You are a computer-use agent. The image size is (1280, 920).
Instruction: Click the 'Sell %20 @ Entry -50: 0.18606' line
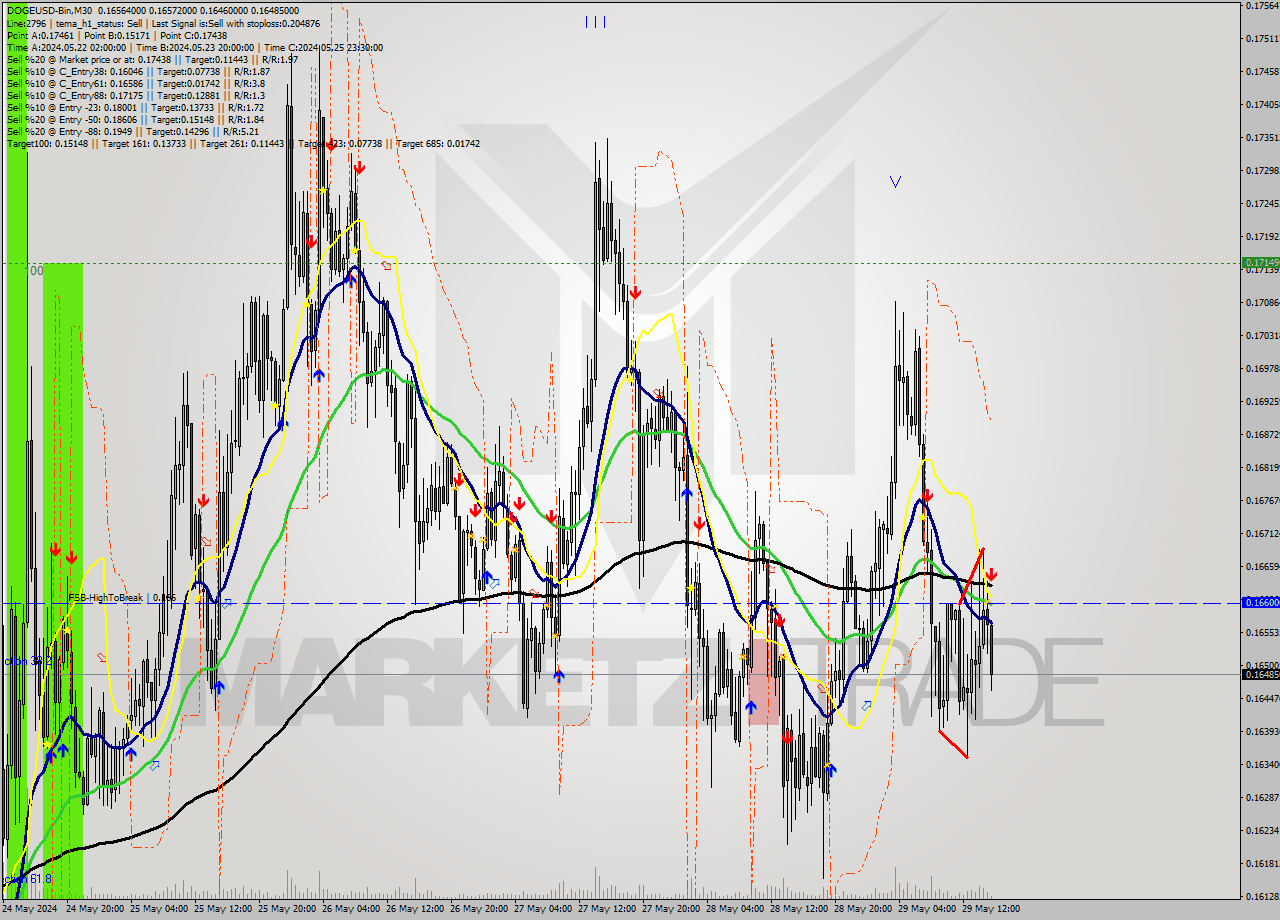click(136, 119)
